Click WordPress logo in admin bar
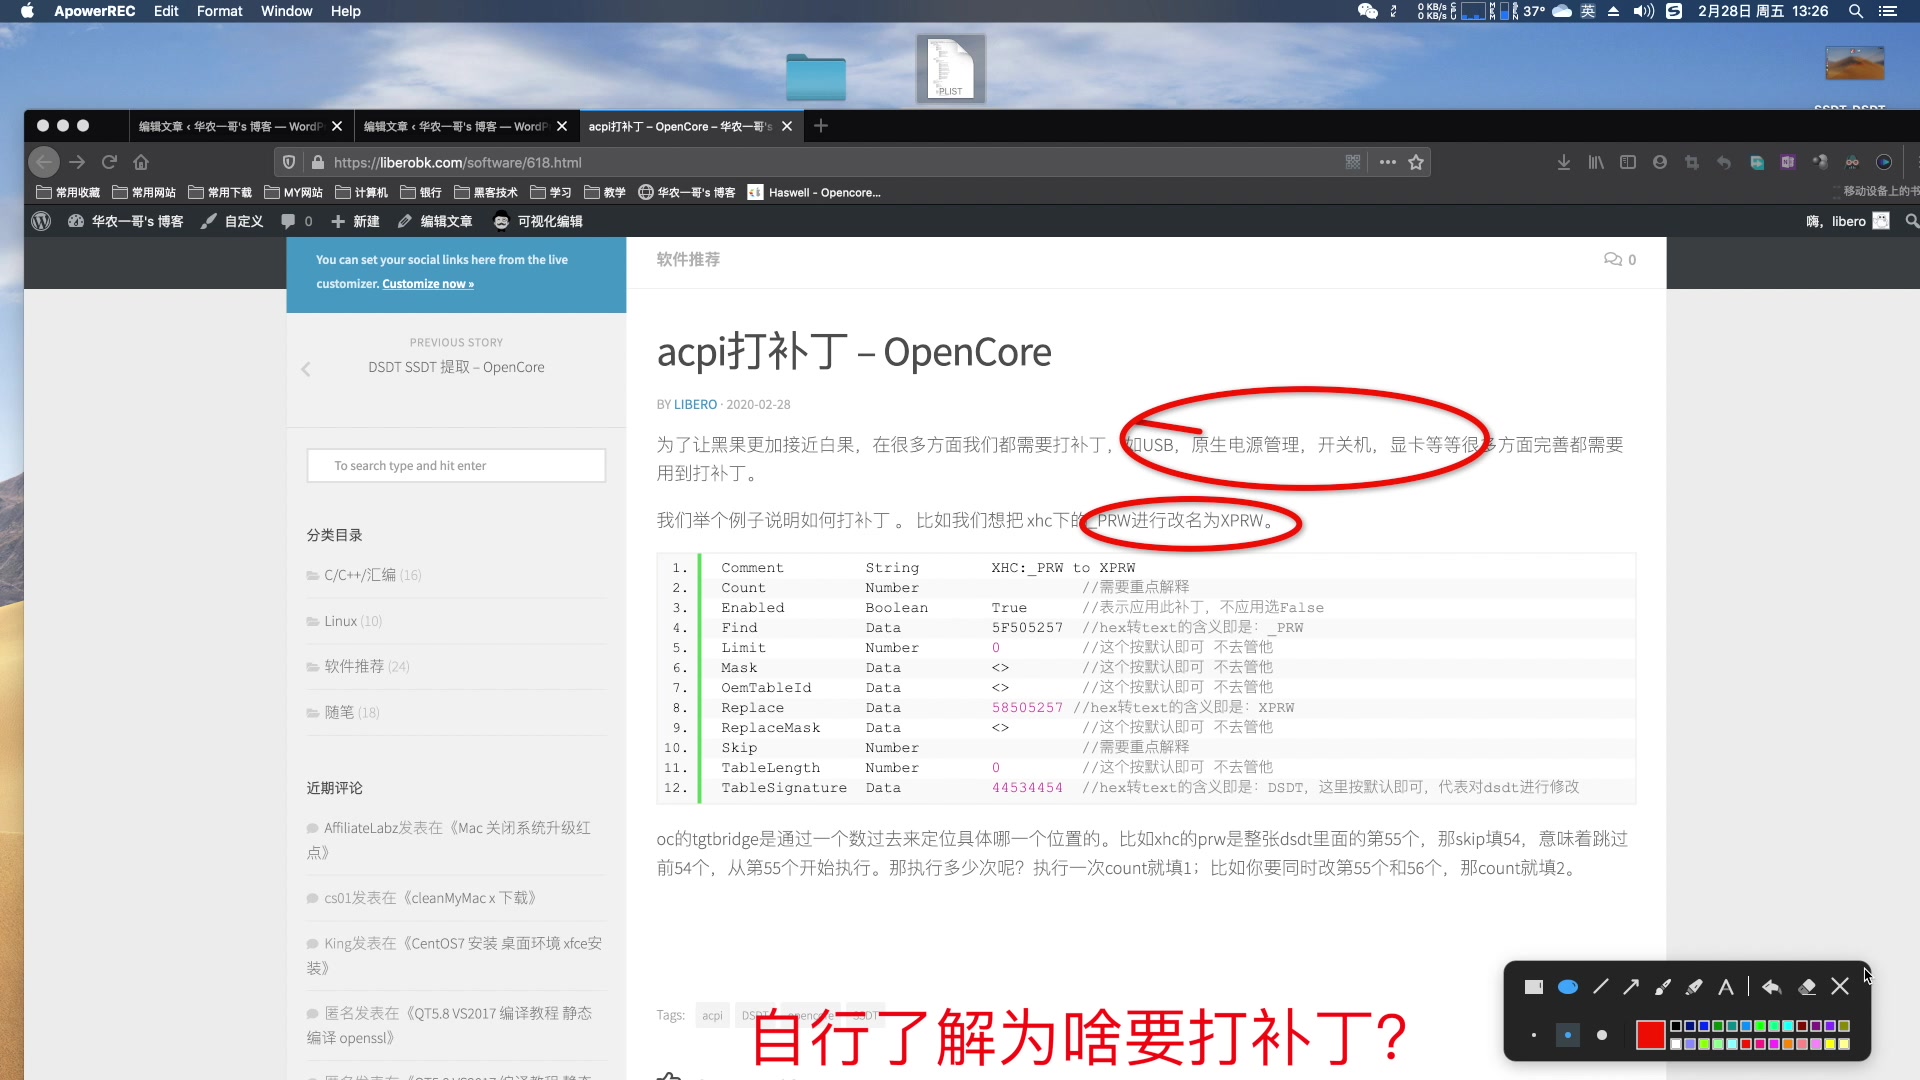This screenshot has width=1920, height=1080. [41, 221]
